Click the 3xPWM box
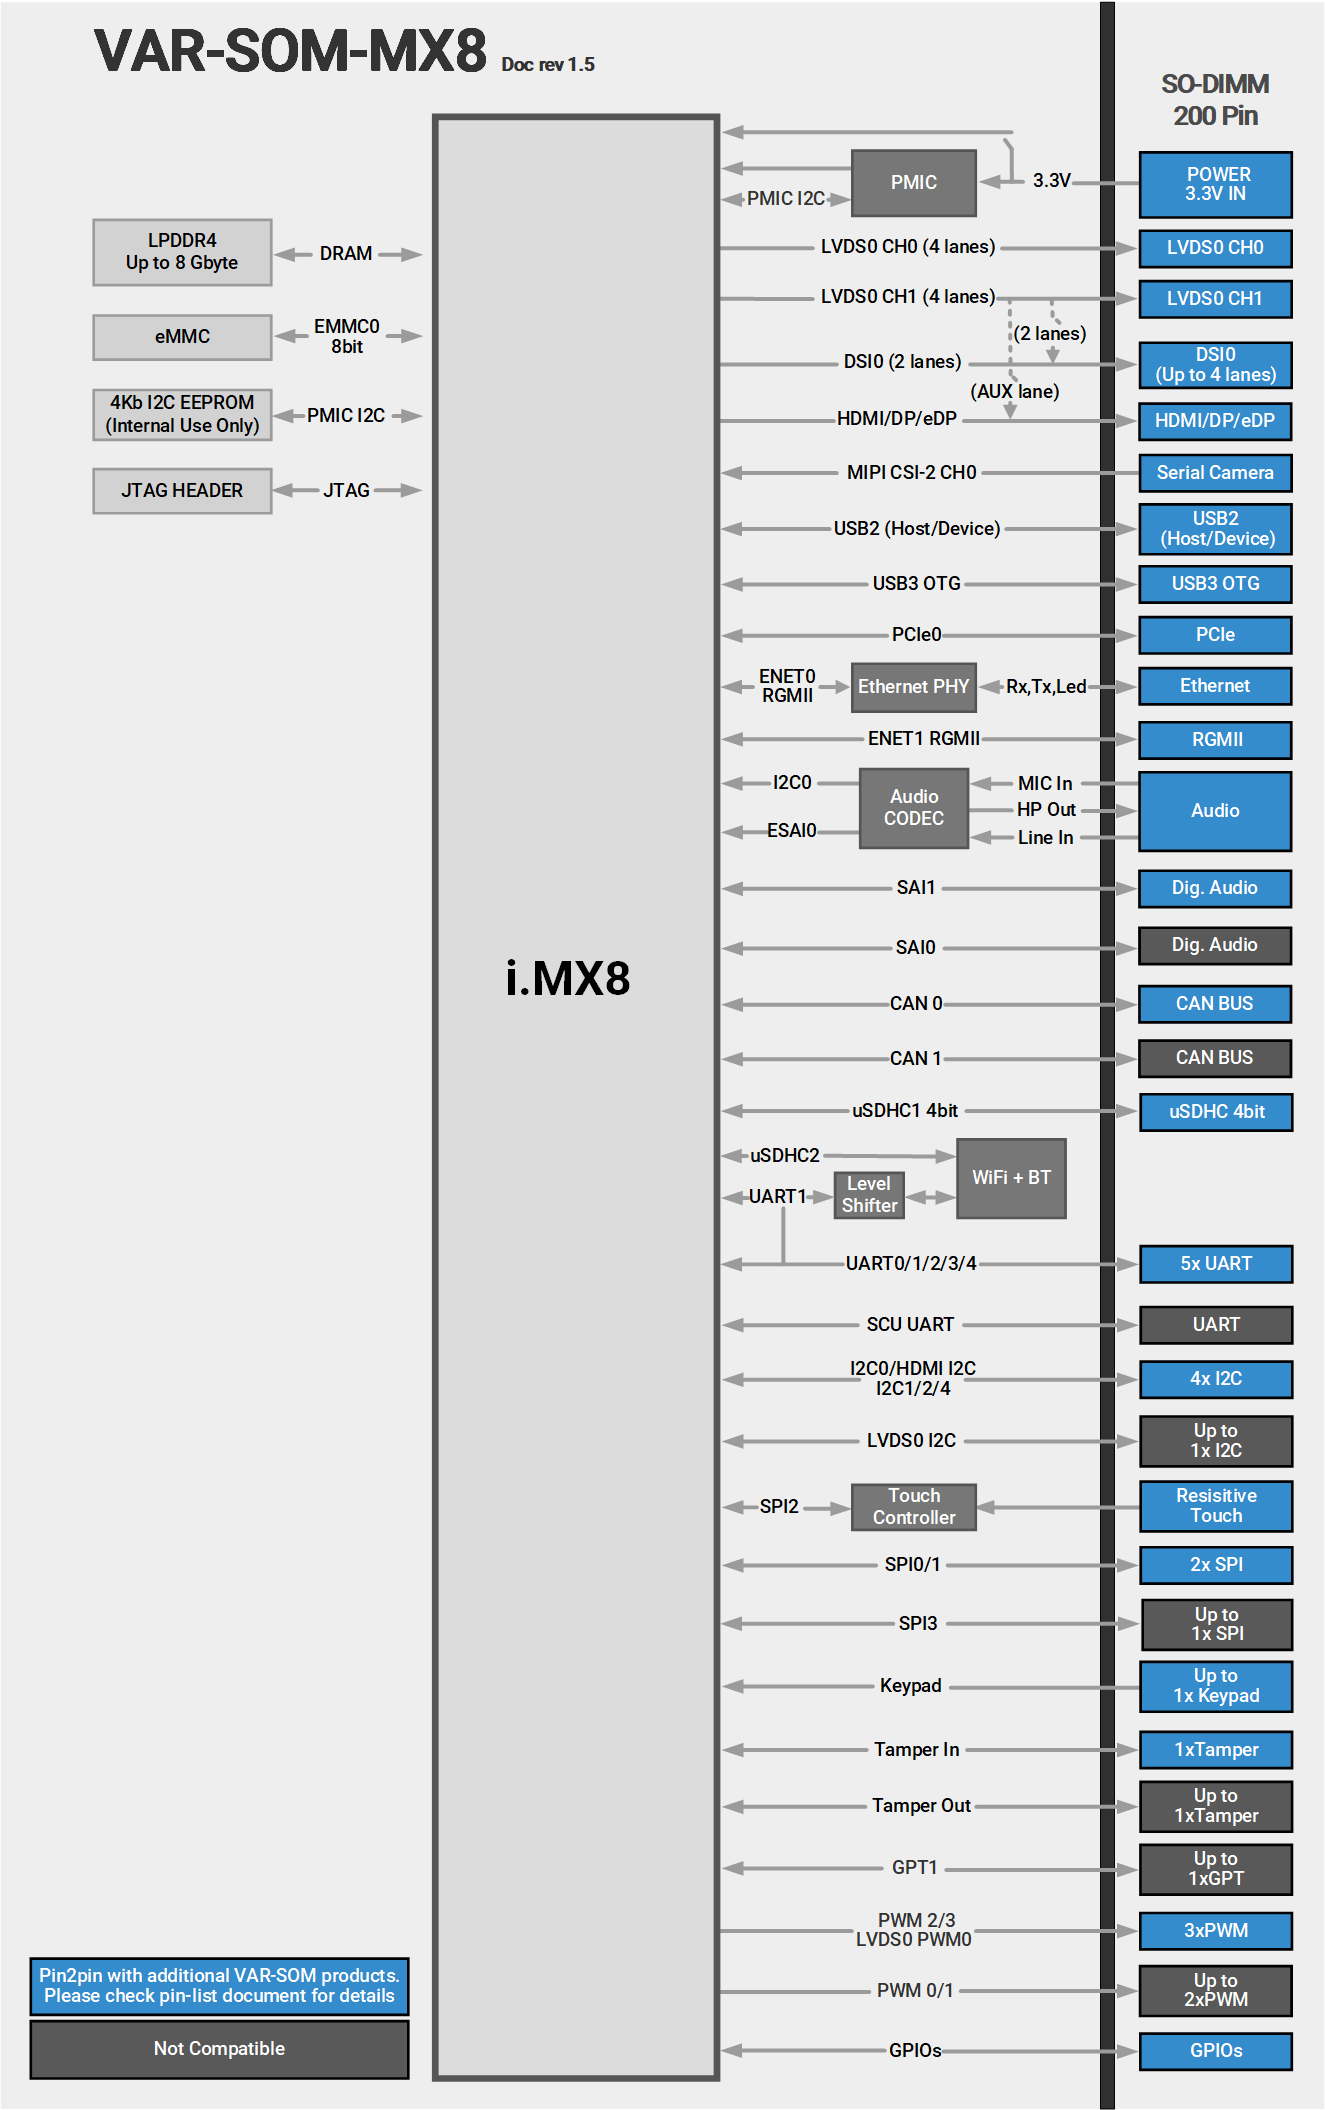Viewport: 1325px width, 2110px height. pyautogui.click(x=1215, y=1931)
